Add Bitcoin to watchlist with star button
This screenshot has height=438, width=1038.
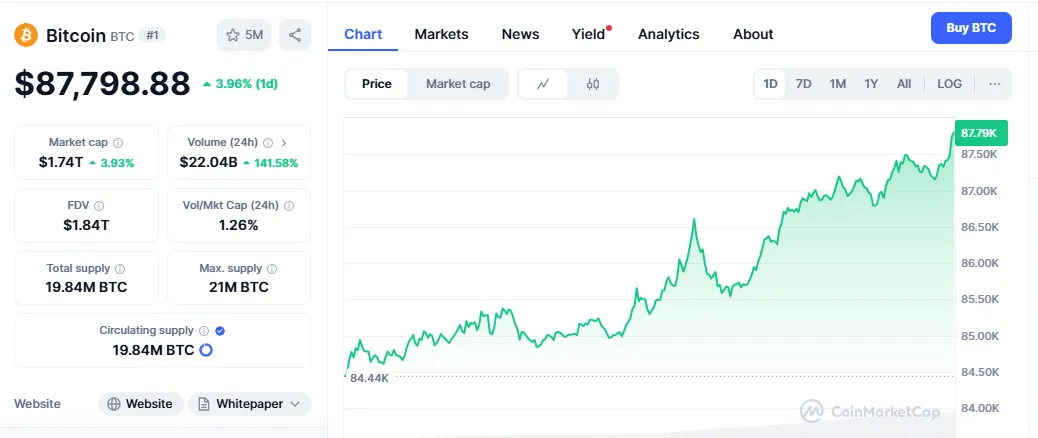[244, 35]
